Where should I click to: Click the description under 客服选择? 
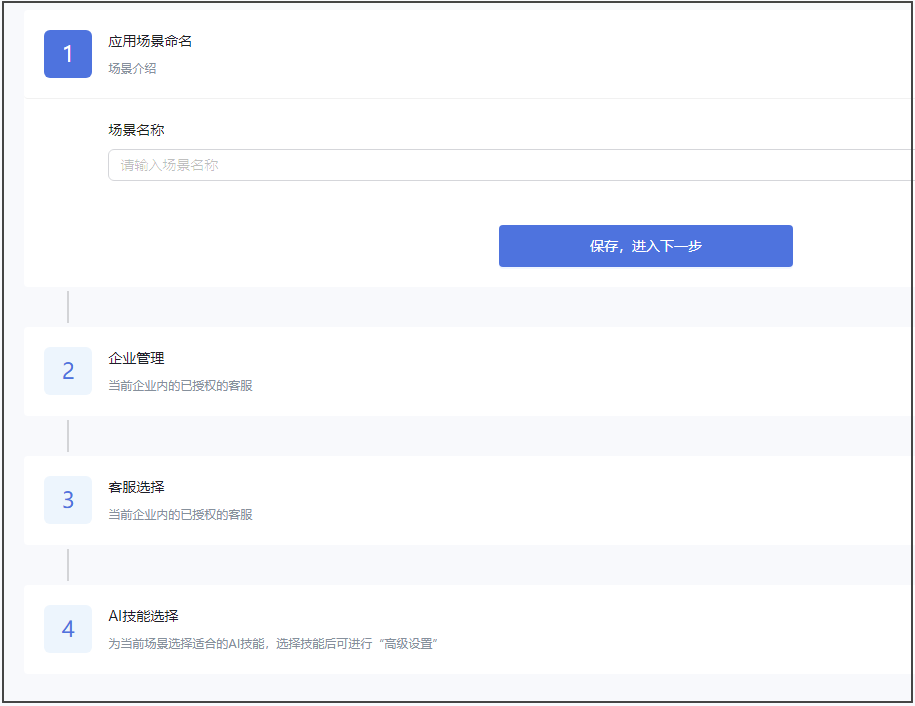180,515
